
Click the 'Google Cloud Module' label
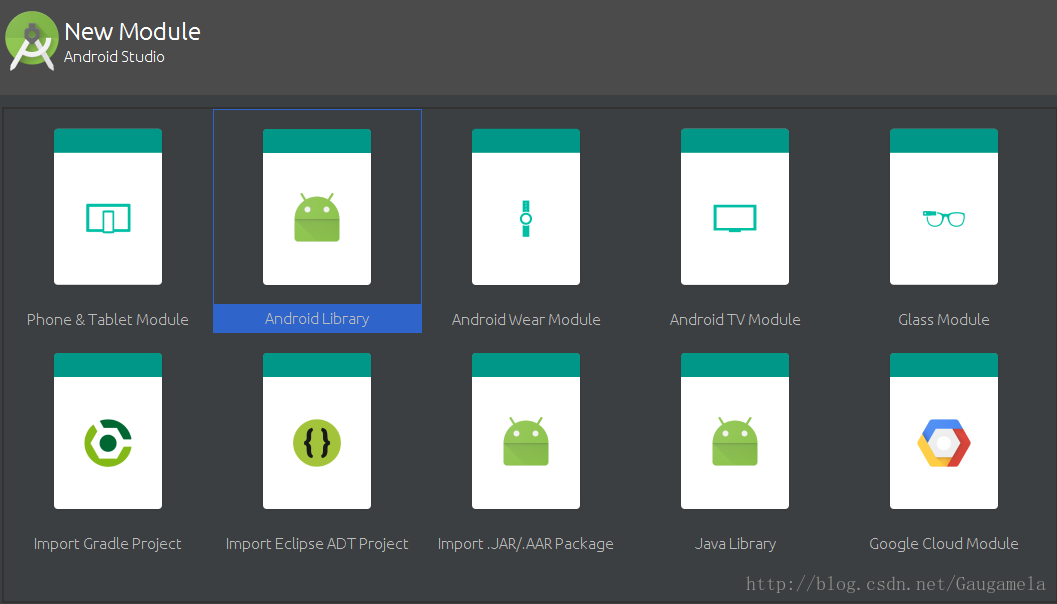coord(944,543)
